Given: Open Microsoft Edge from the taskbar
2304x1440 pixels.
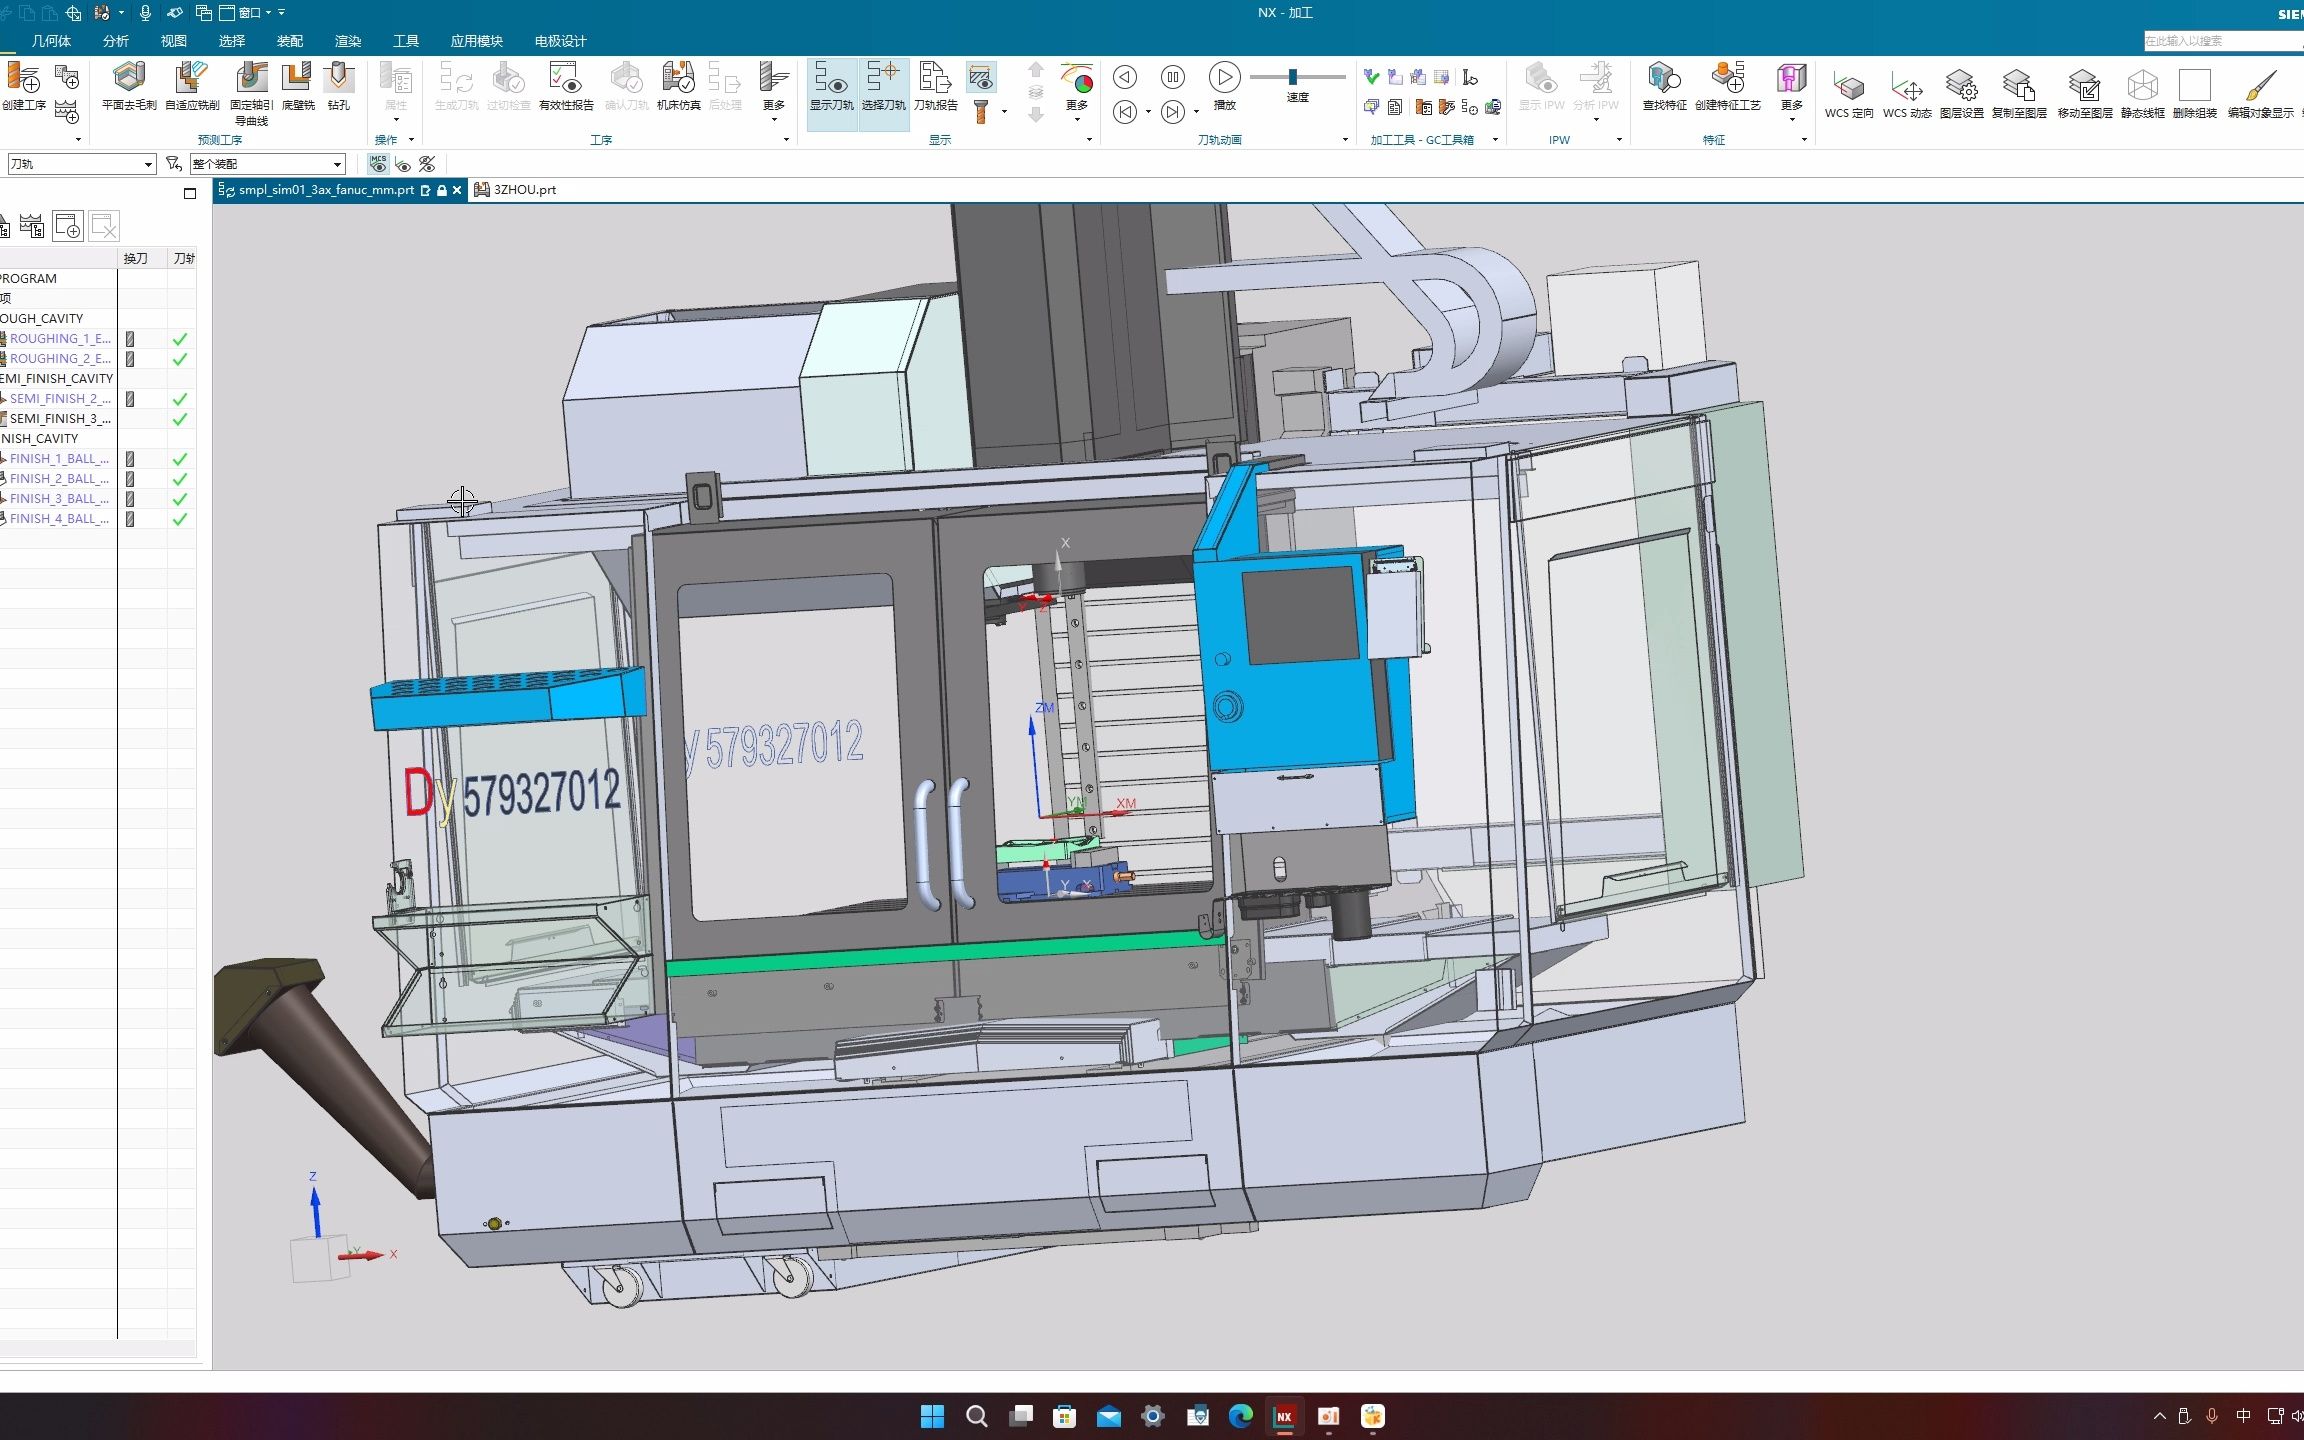Looking at the screenshot, I should tap(1240, 1416).
